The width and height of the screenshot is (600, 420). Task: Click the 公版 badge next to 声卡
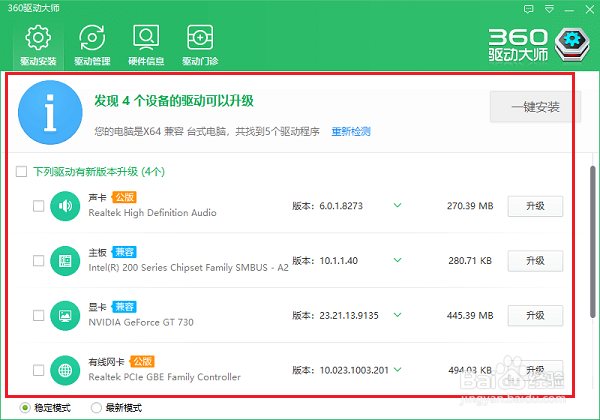coord(124,197)
